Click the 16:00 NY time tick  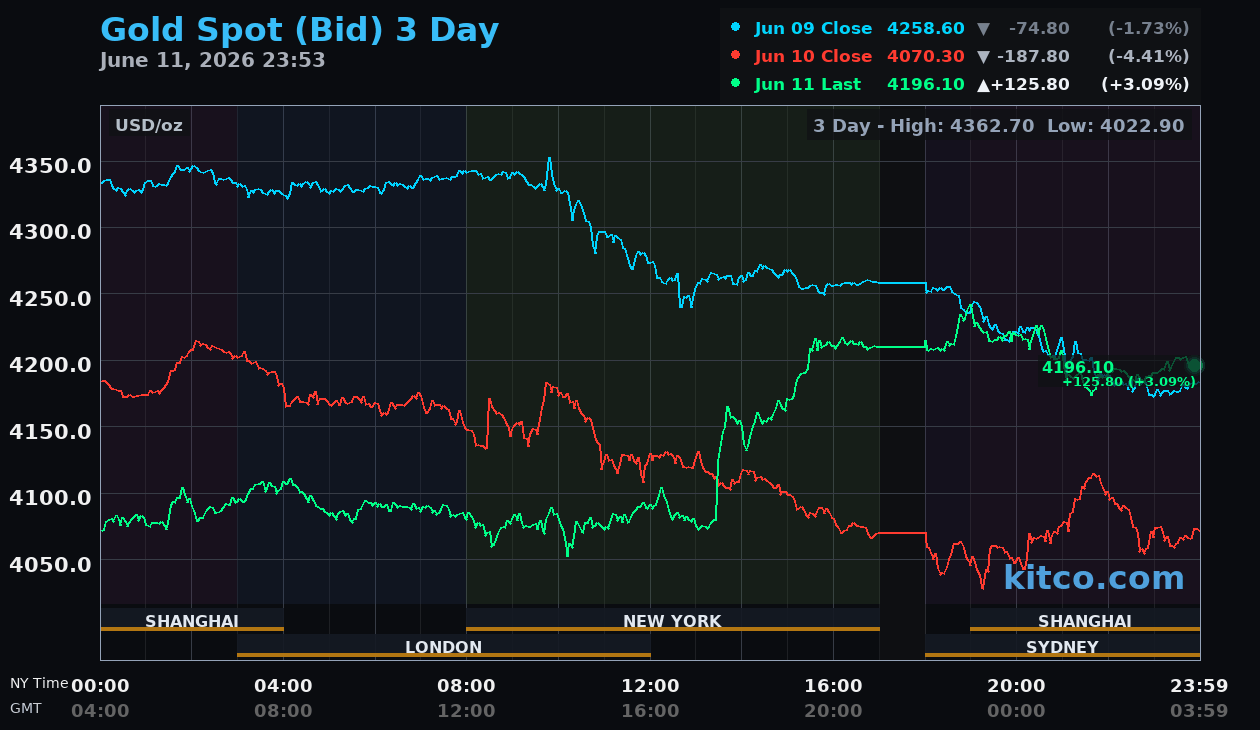(x=833, y=686)
